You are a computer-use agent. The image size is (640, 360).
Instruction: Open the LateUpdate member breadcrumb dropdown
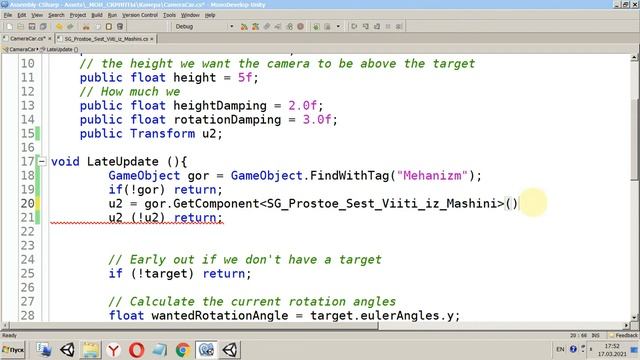pos(60,49)
